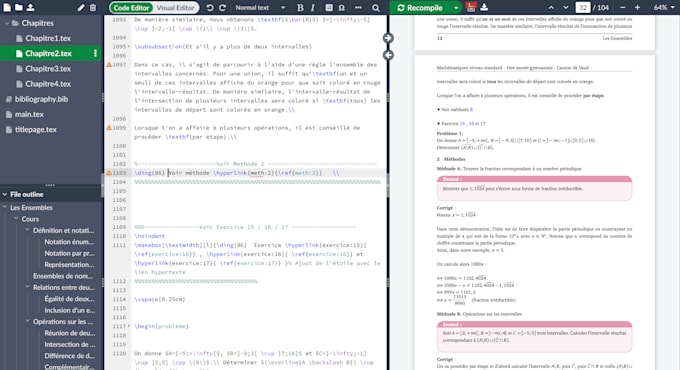Screen dimensions: 680x370
Task: Collapse the Les Ensembles outline section
Action: (x=5, y=207)
